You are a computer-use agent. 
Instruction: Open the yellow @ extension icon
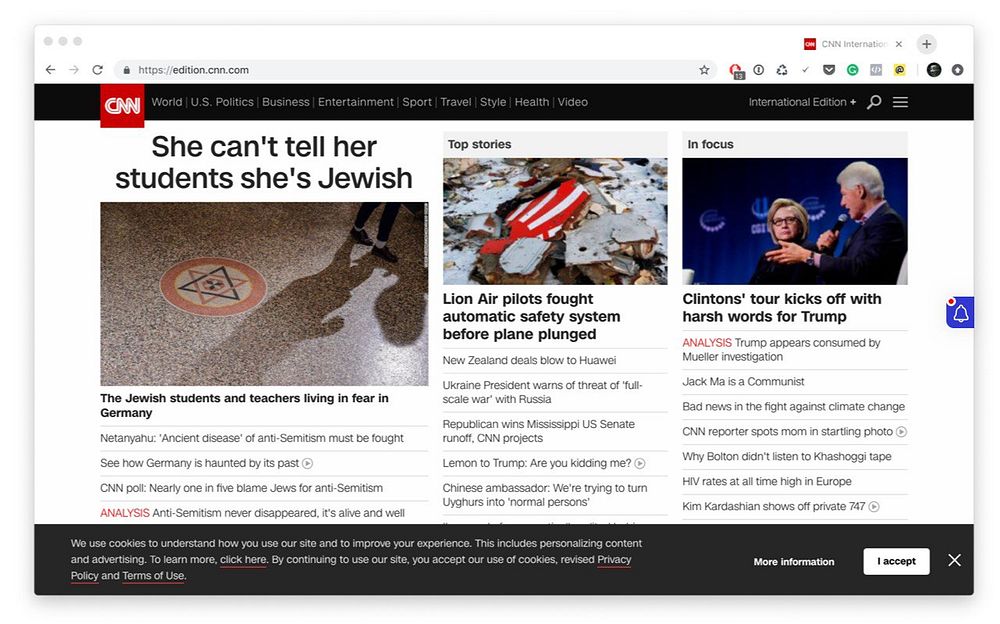point(899,70)
